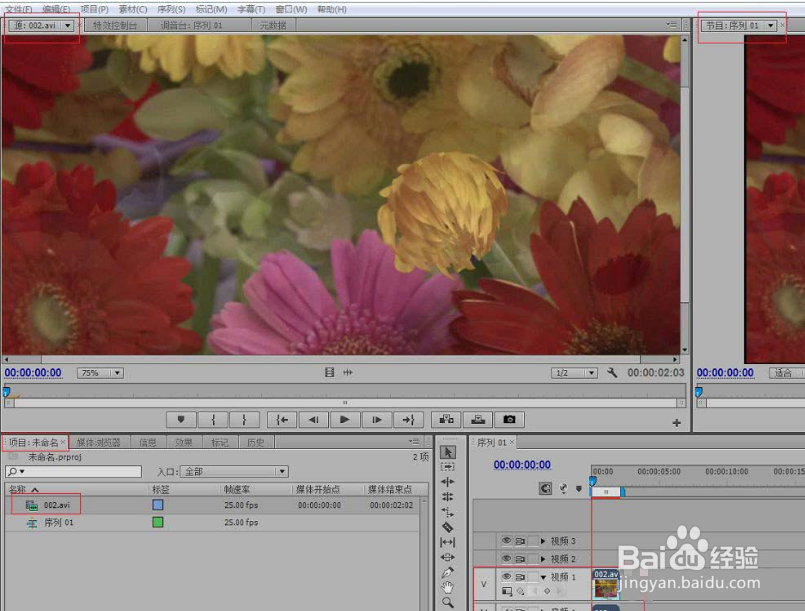Click the timeline panel timecode
Screen dimensions: 805x611
coord(522,465)
